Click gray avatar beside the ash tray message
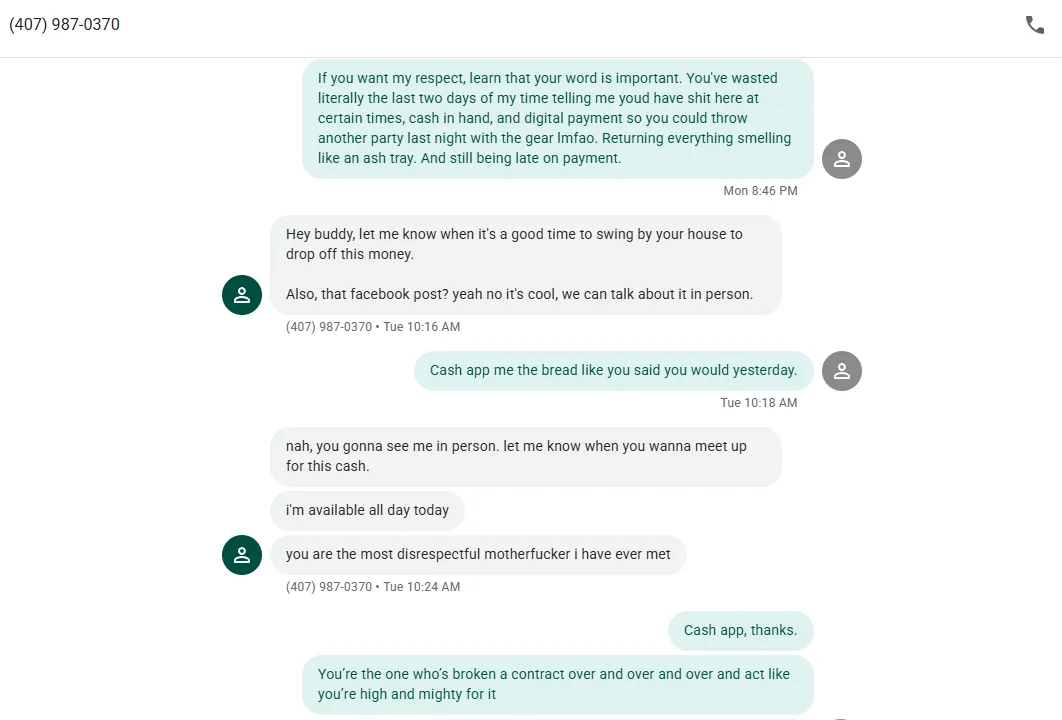 click(x=842, y=159)
